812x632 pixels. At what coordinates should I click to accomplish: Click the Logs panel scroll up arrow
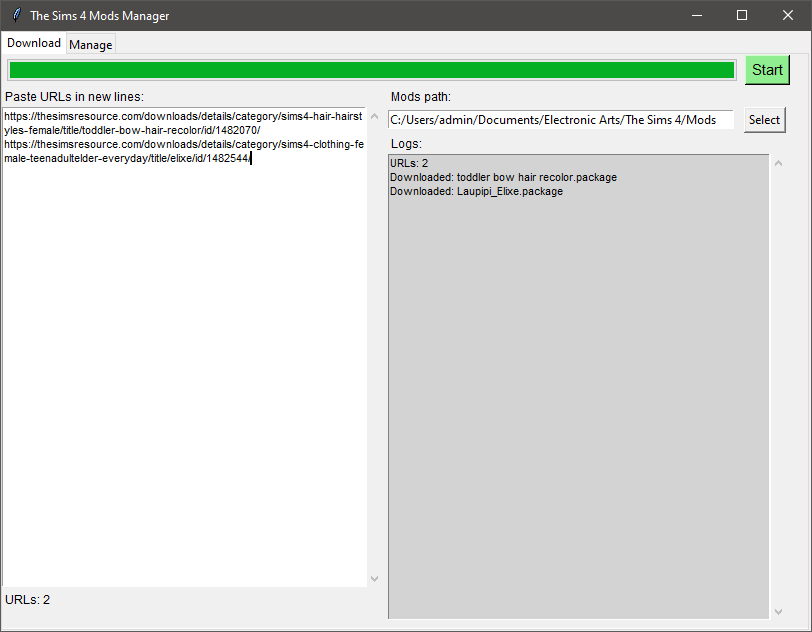click(x=778, y=163)
